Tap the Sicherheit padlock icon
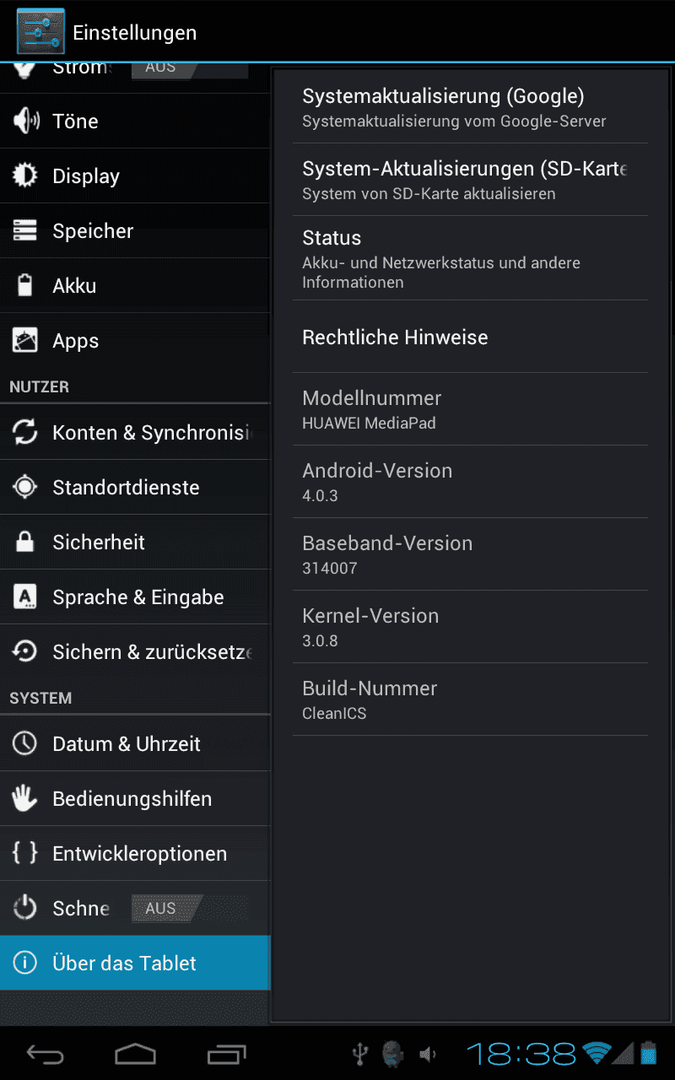Screen dimensions: 675x1080 click(x=25, y=542)
